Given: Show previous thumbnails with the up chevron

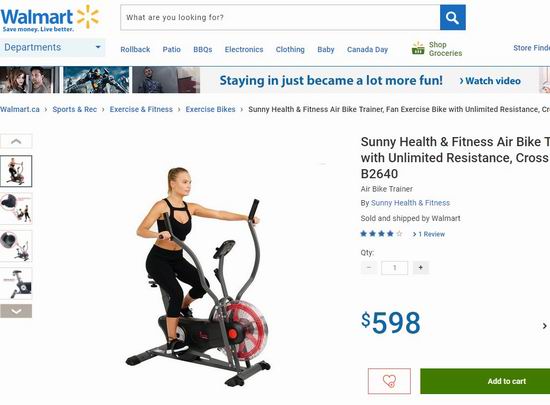Looking at the screenshot, I should click(x=16, y=141).
